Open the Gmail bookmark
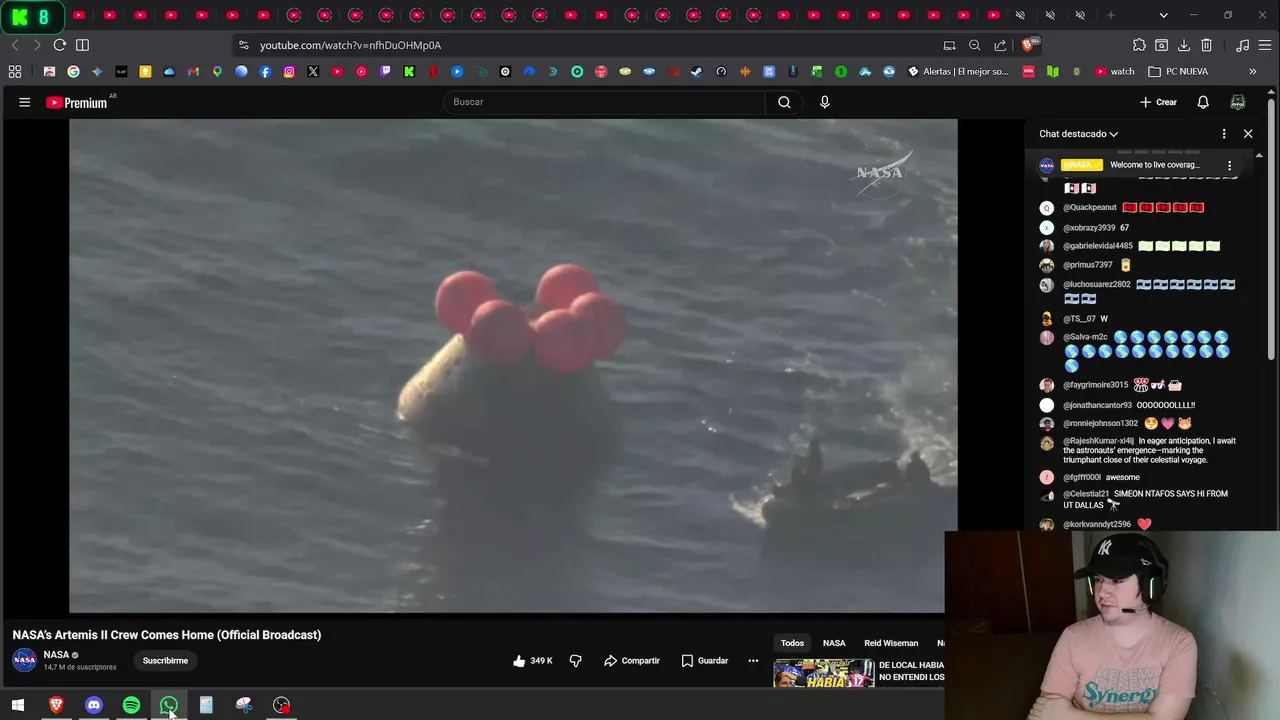1280x720 pixels. click(x=193, y=72)
